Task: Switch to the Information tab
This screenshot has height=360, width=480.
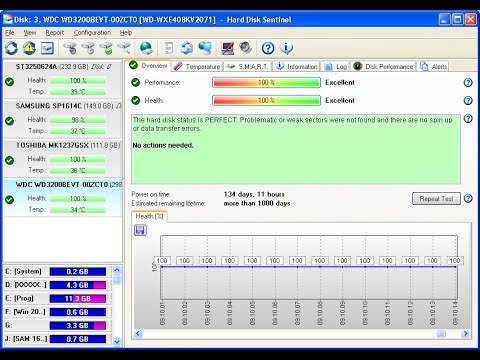Action: (296, 66)
